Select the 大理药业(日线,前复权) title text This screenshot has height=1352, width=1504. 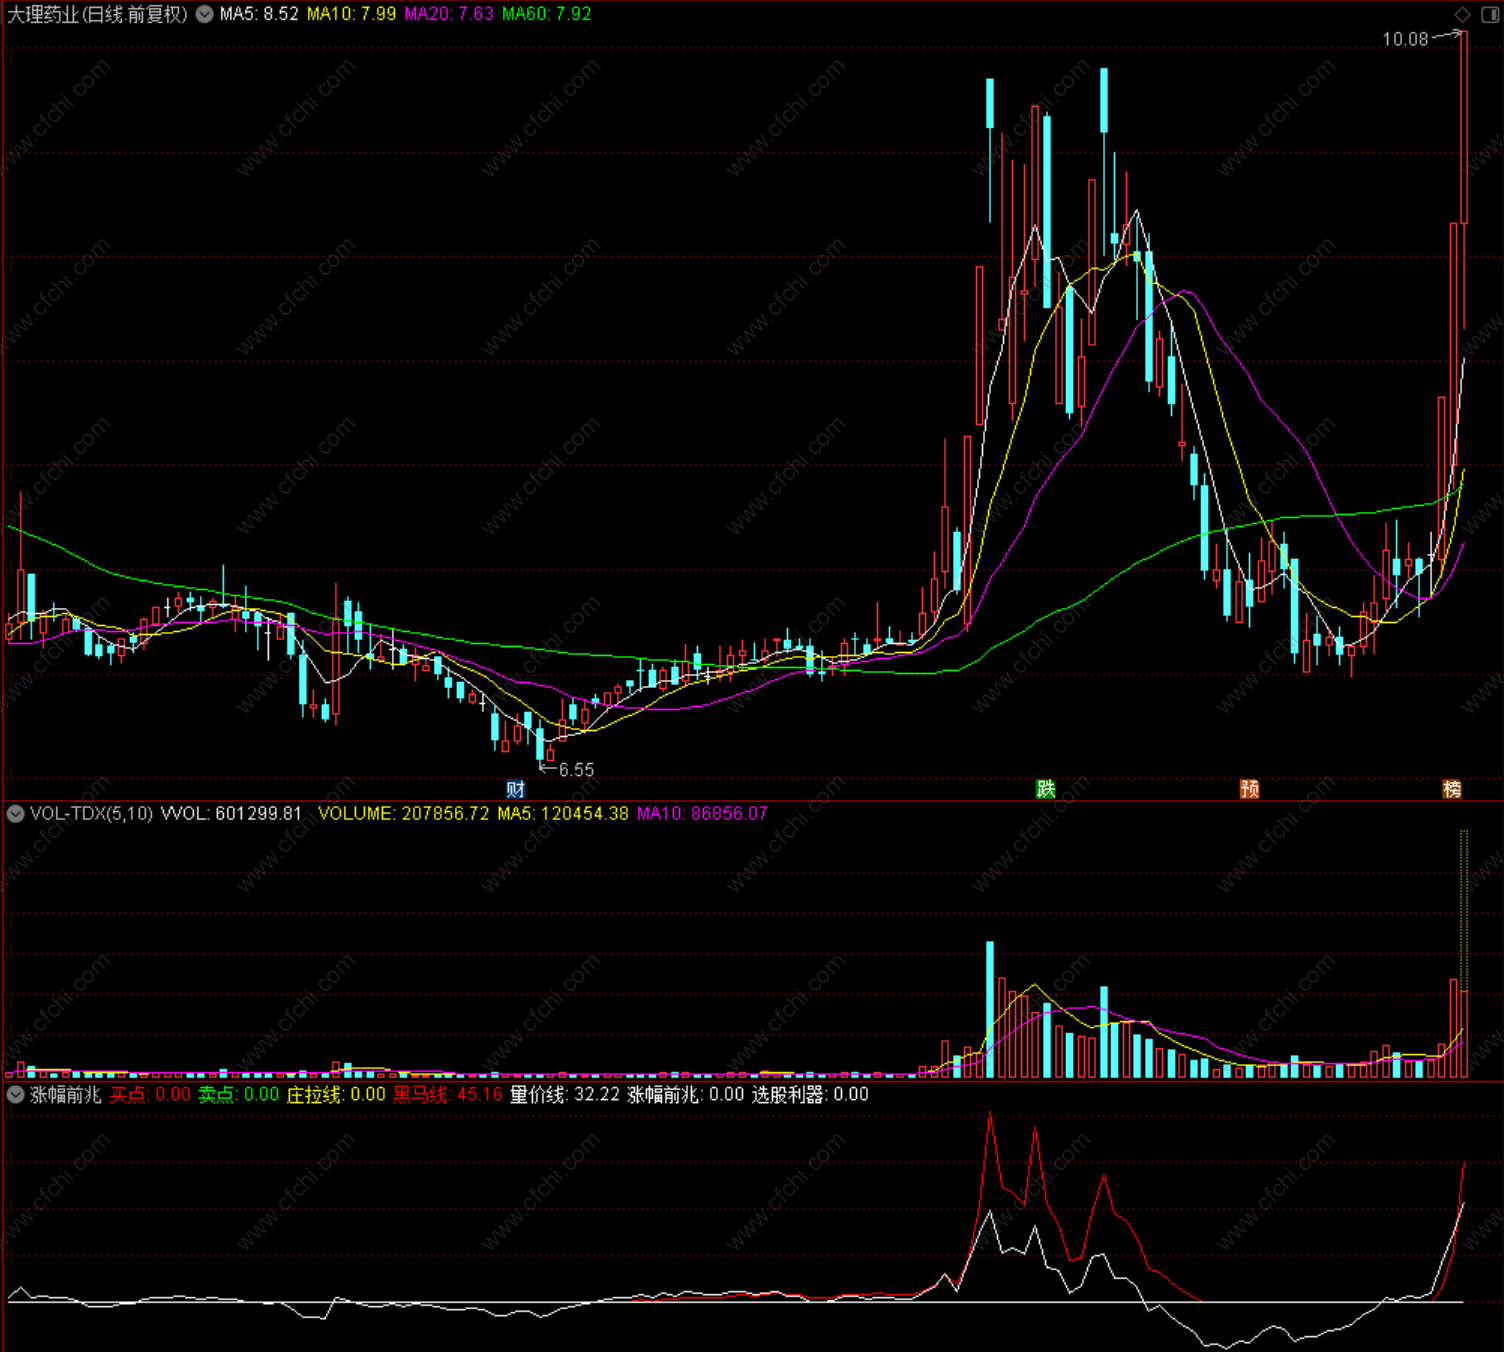[97, 14]
